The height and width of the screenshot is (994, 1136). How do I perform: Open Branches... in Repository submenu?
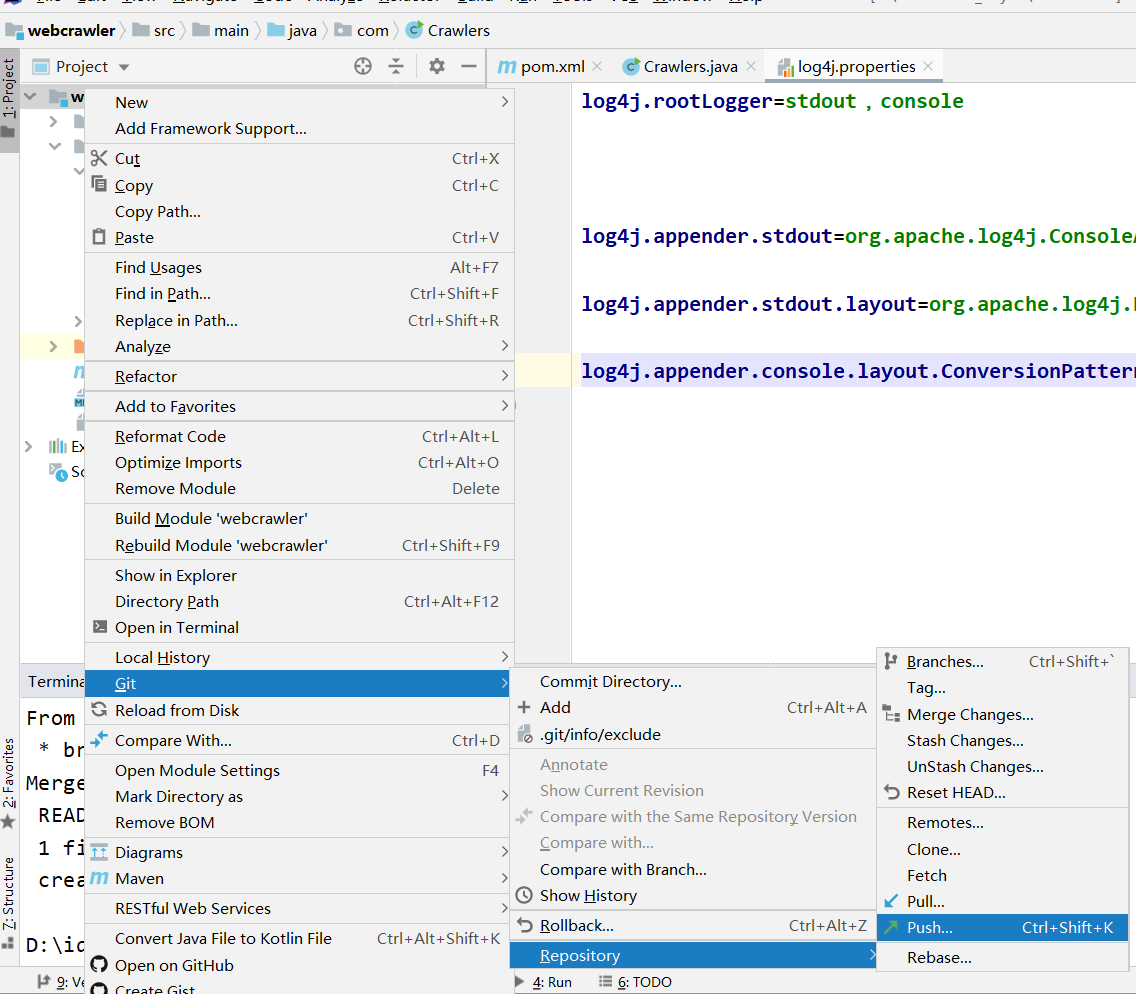tap(944, 661)
